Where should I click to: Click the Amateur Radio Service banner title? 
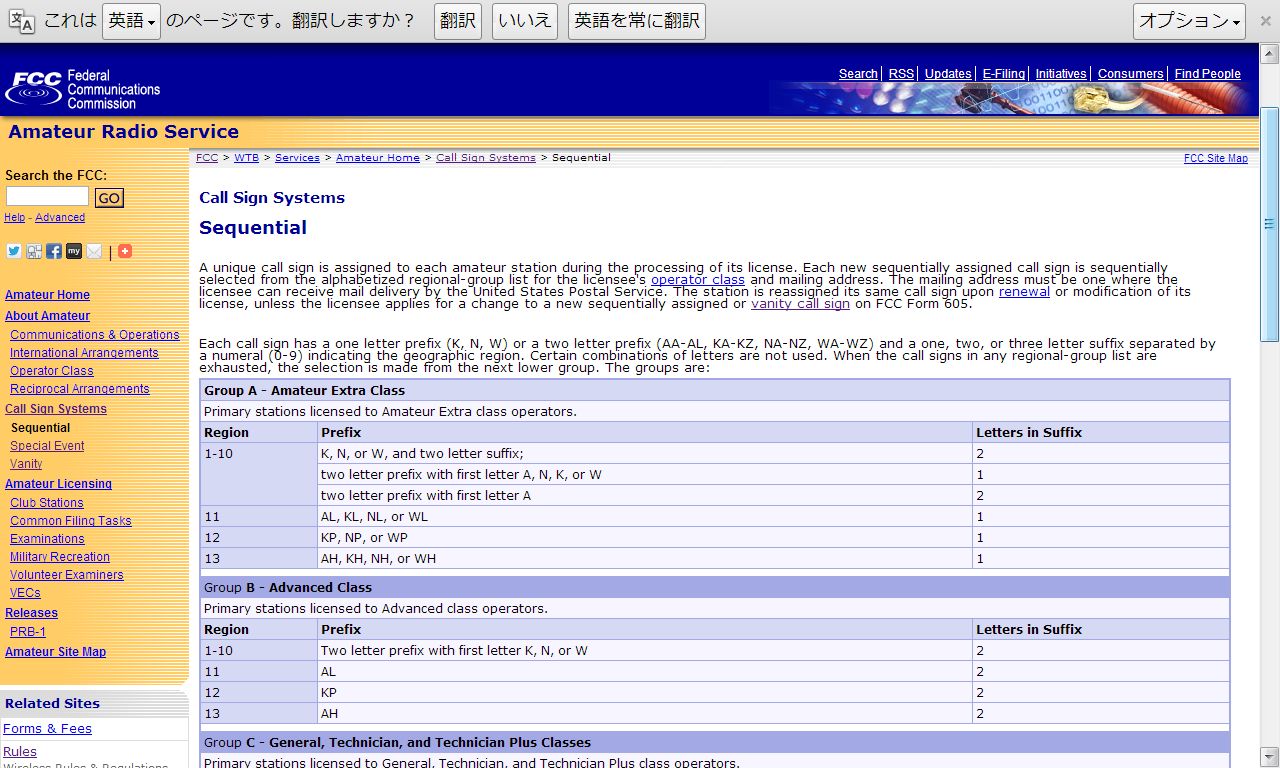tap(124, 132)
